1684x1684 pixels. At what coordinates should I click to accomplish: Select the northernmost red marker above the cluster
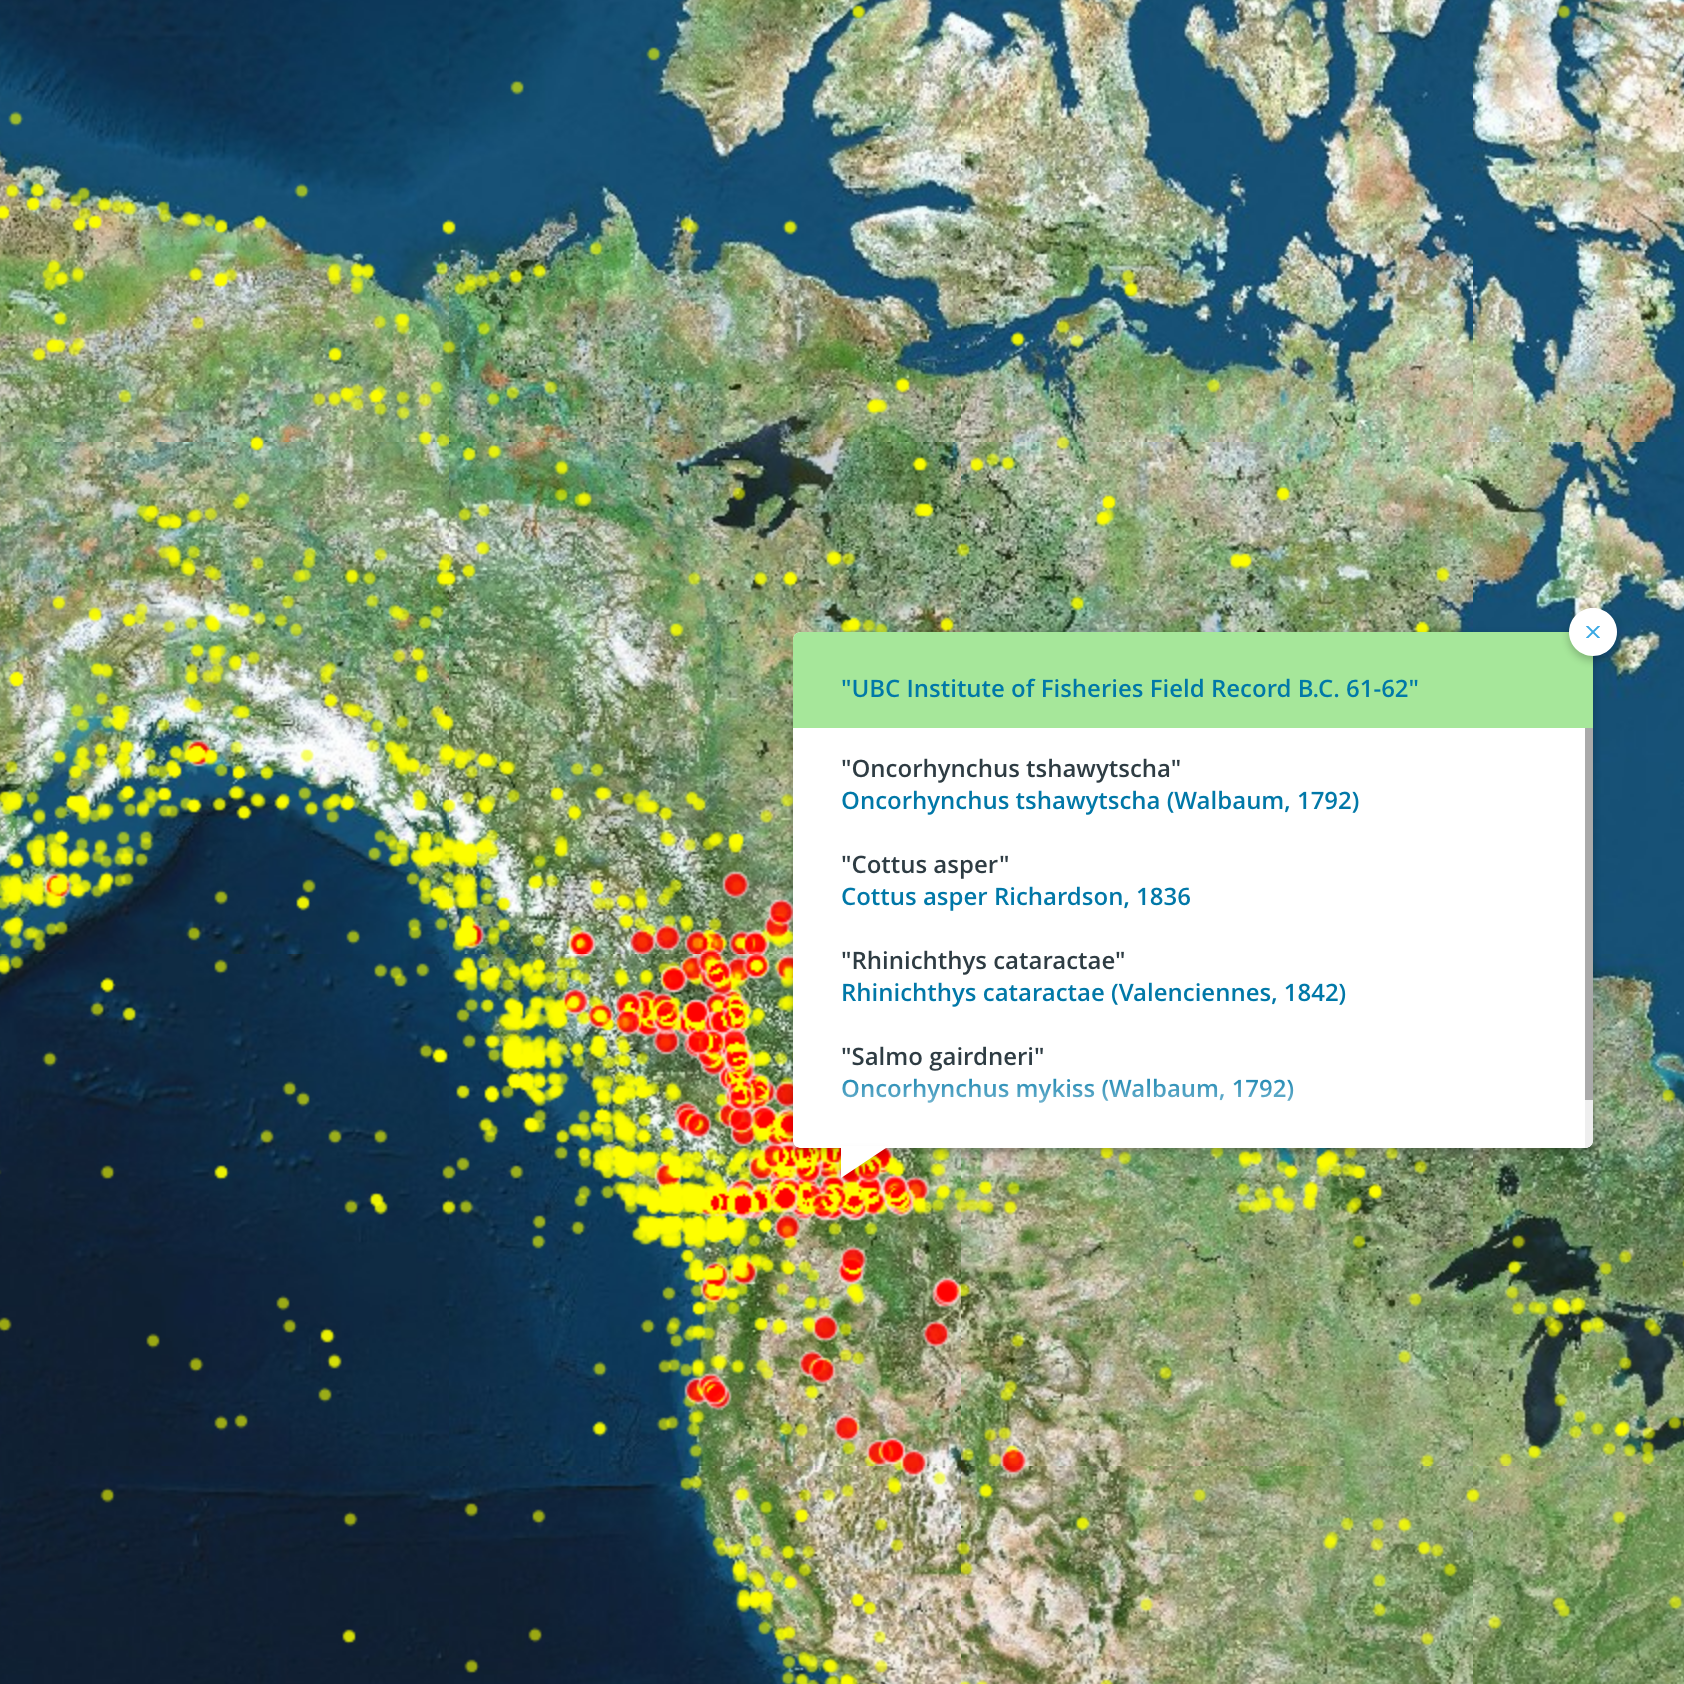coord(735,884)
